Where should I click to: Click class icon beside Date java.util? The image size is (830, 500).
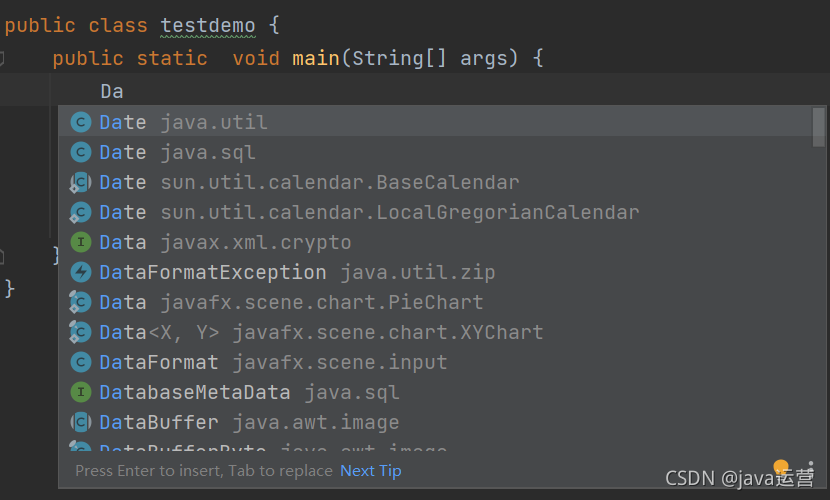81,122
